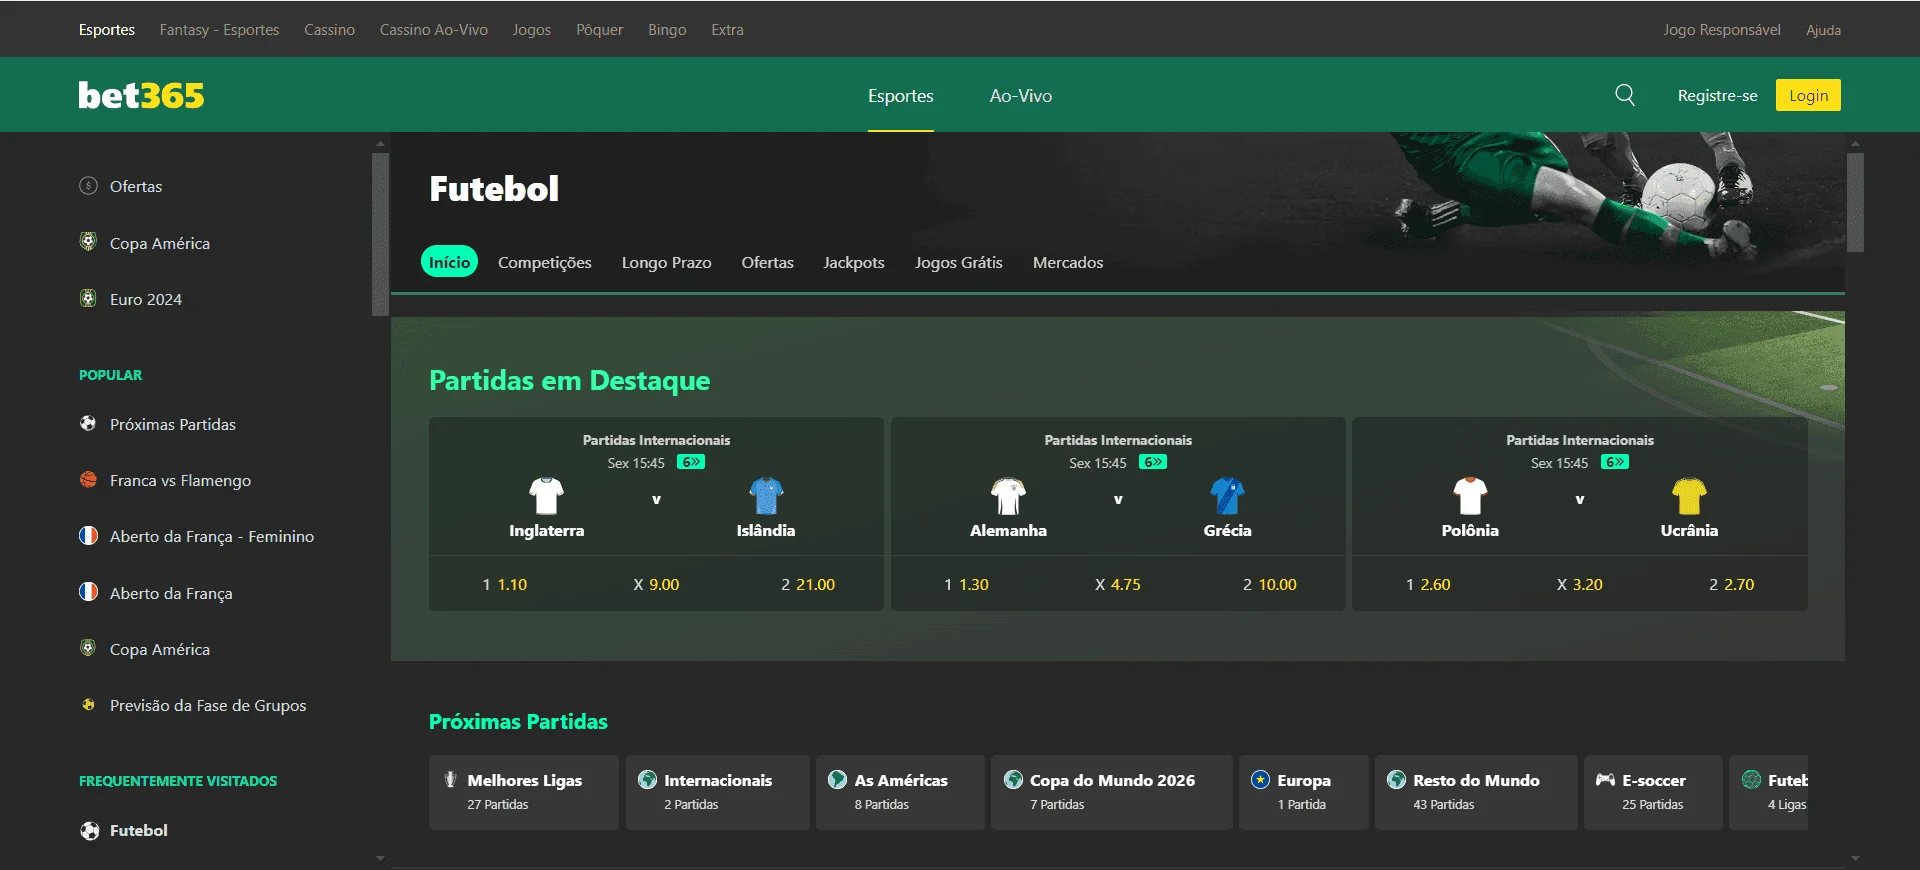Open the search magnifier icon
The height and width of the screenshot is (870, 1920).
pos(1625,95)
